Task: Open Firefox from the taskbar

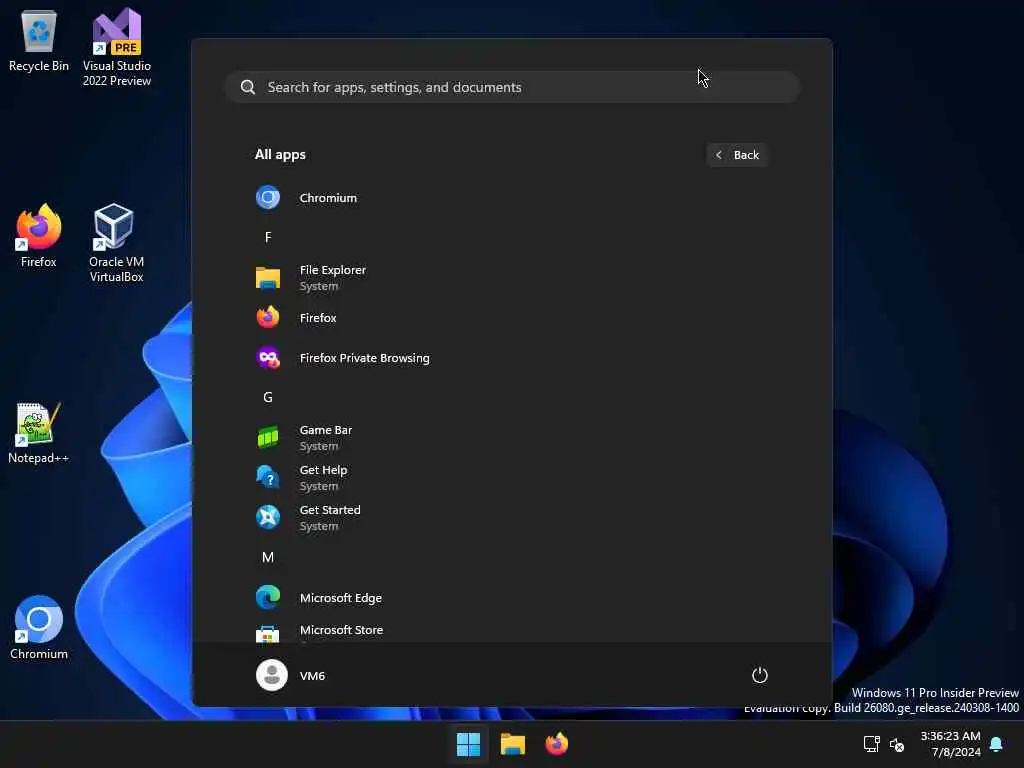Action: pos(556,744)
